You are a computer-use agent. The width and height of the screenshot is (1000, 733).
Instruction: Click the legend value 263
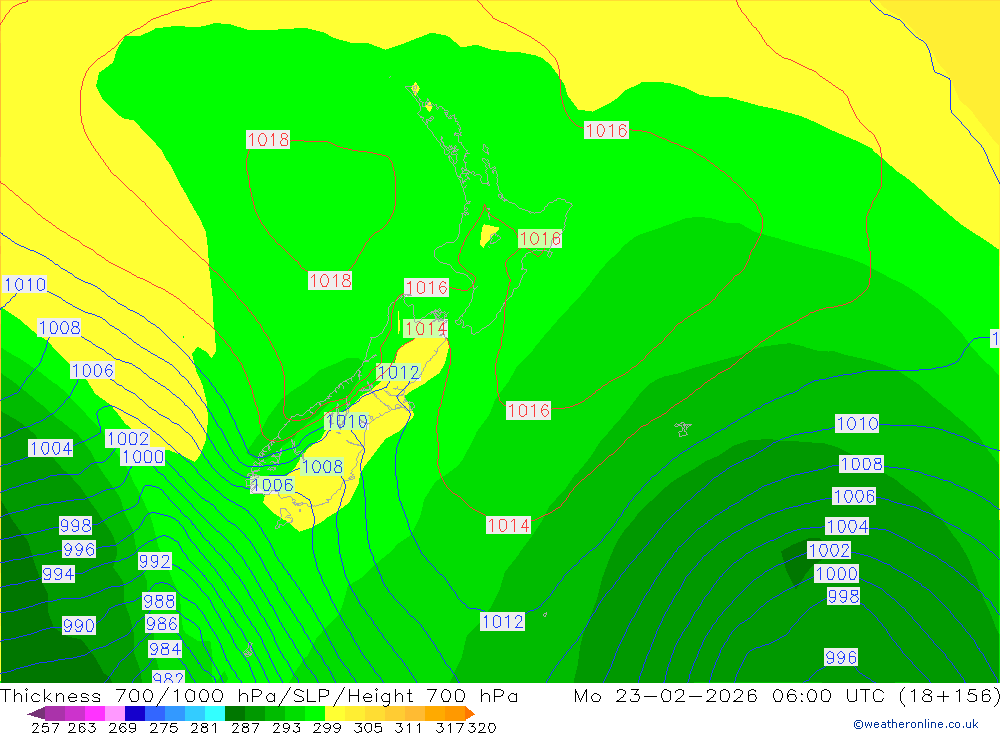pos(82,727)
